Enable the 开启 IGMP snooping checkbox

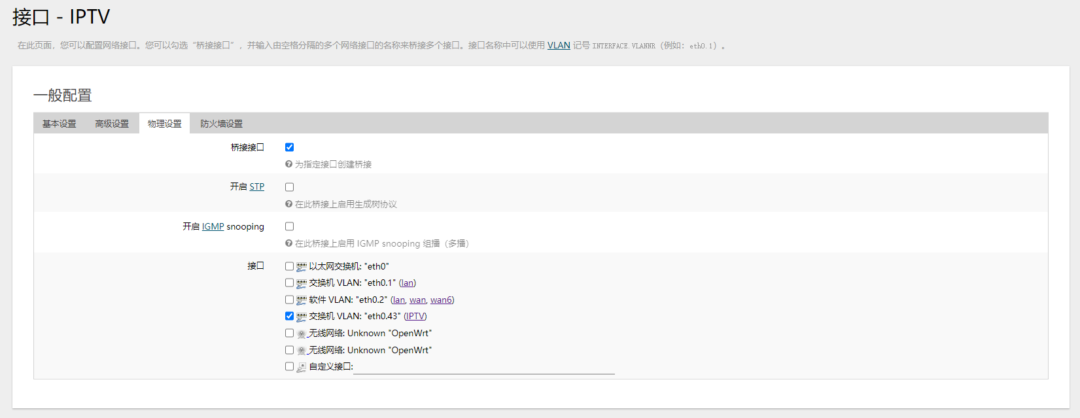click(x=289, y=227)
